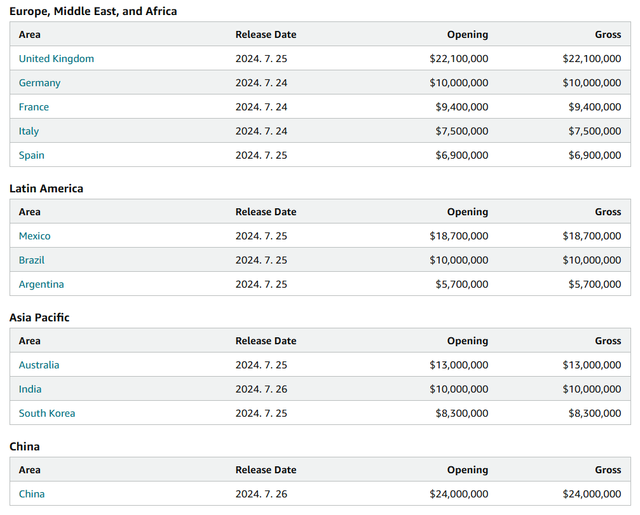The height and width of the screenshot is (515, 640).
Task: Click the Europe, Middle East, and Africa heading
Action: [93, 11]
